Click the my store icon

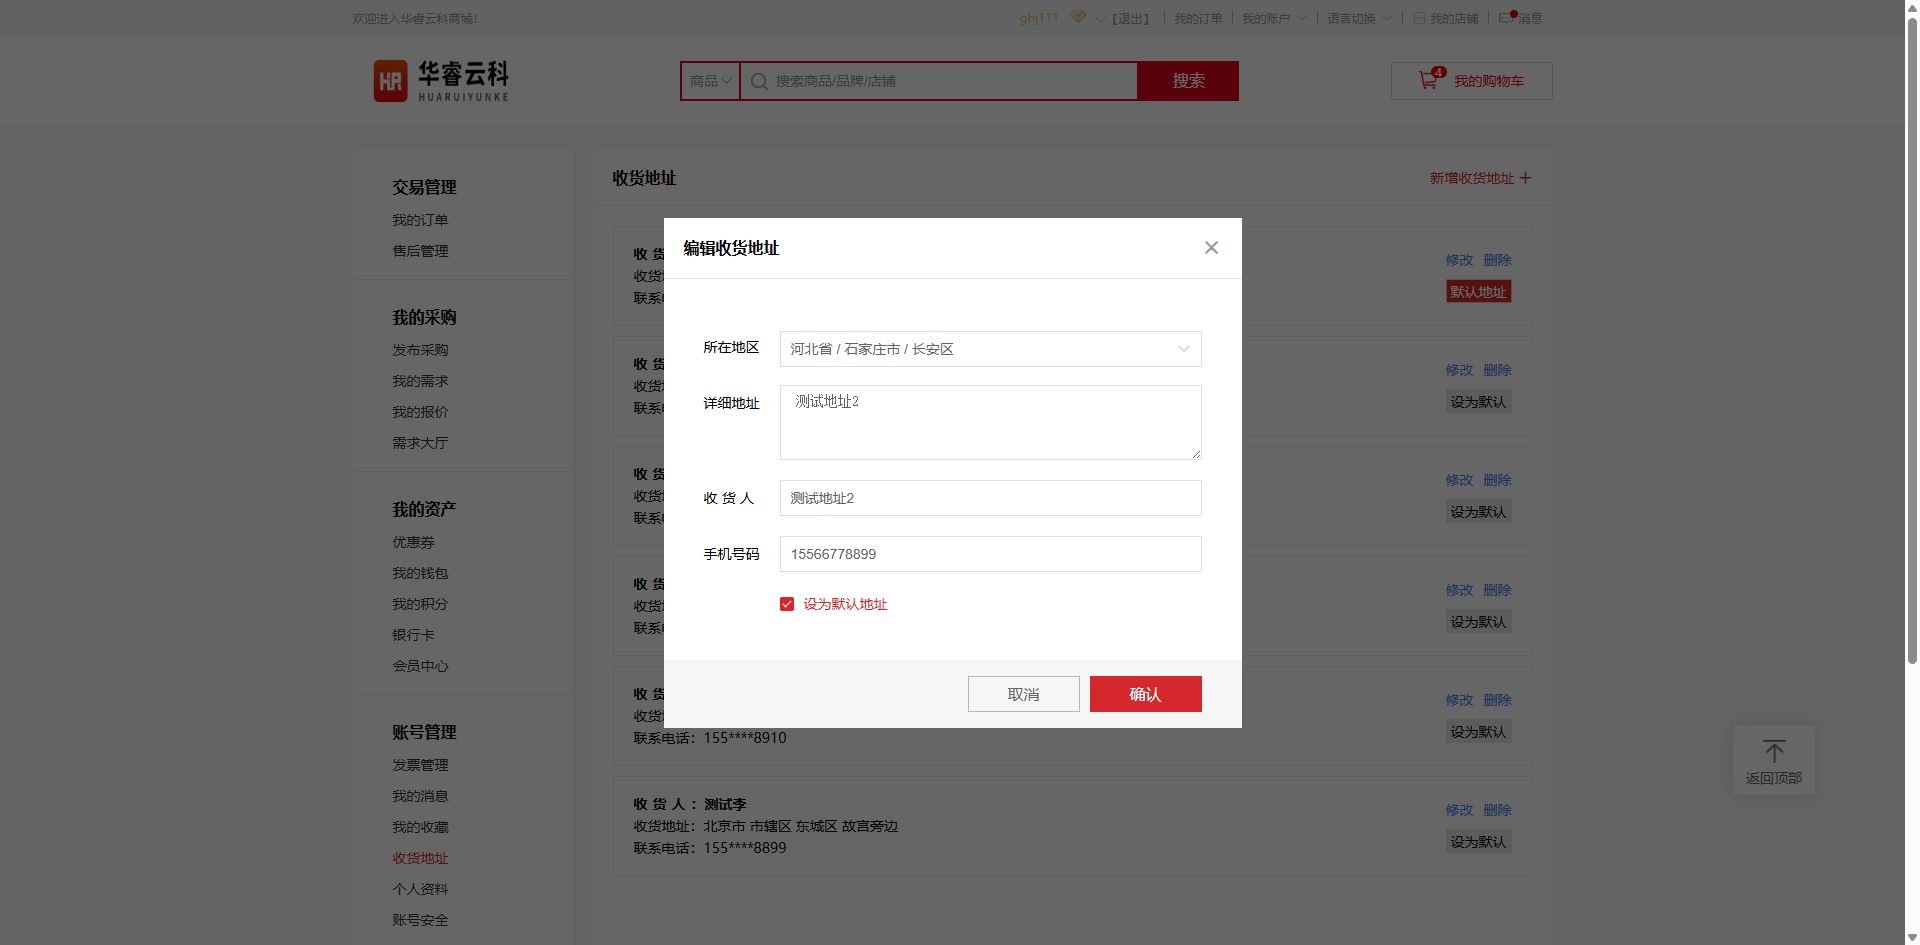(1419, 18)
